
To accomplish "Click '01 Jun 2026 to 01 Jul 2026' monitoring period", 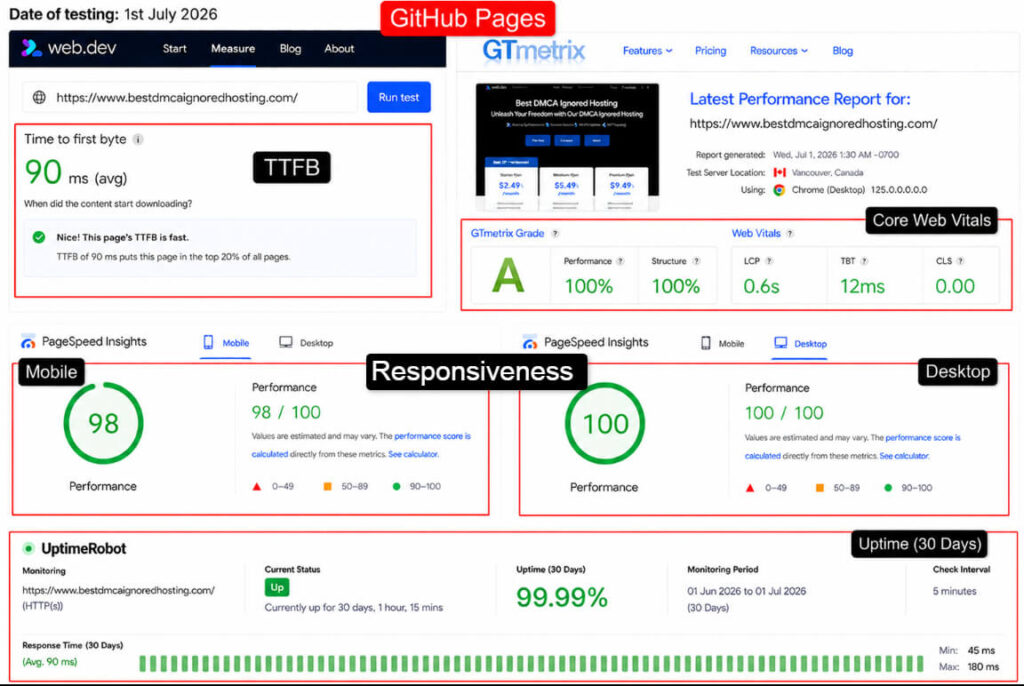I will coord(746,591).
